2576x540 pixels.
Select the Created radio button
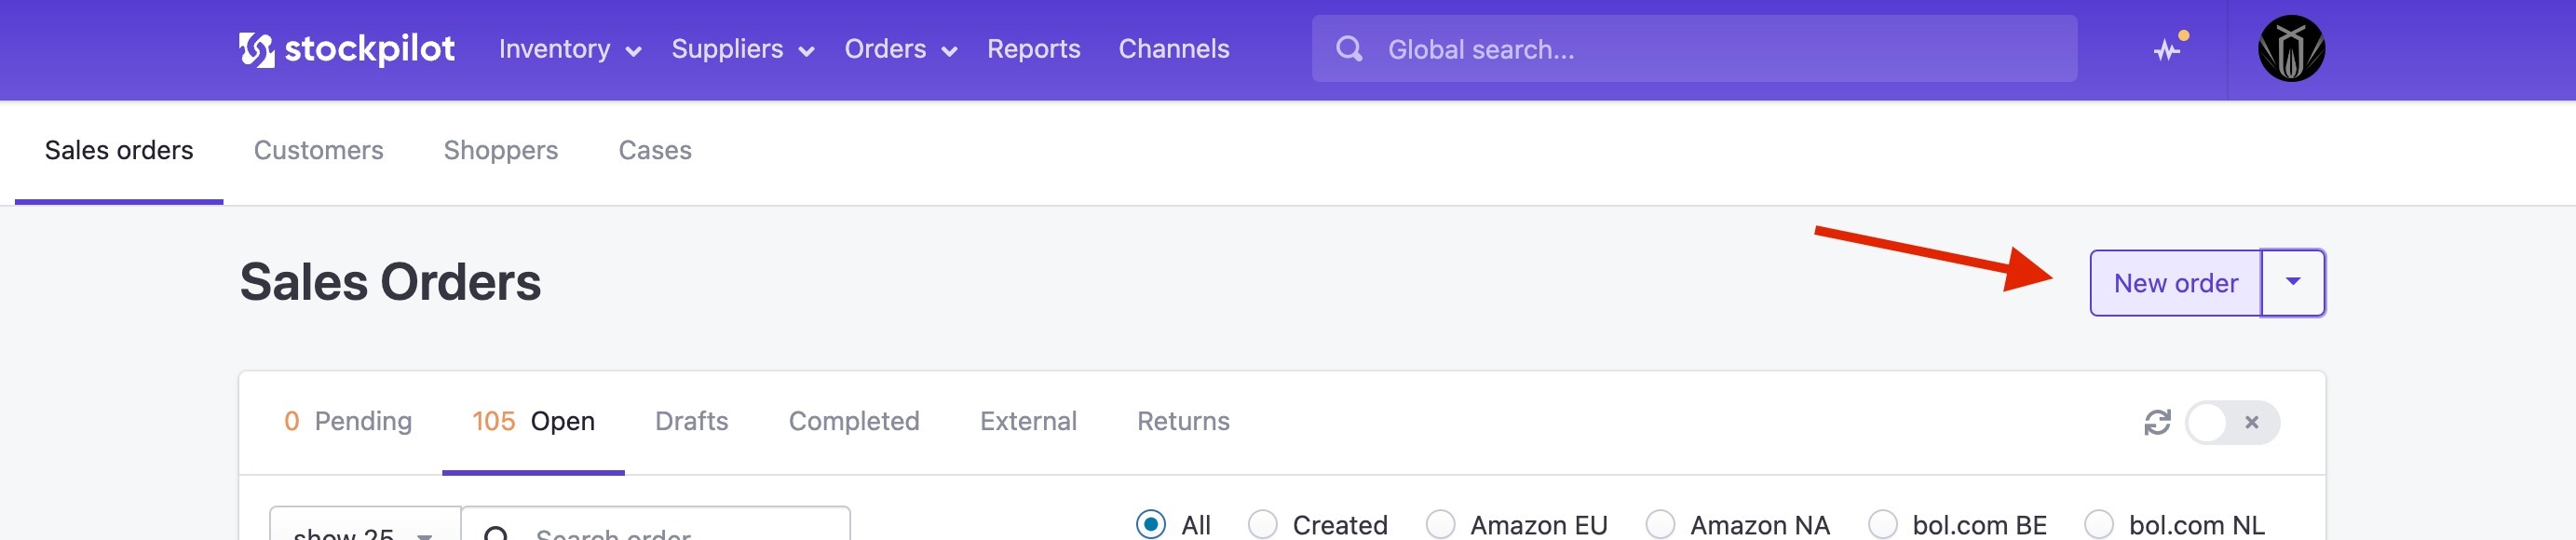coord(1262,524)
